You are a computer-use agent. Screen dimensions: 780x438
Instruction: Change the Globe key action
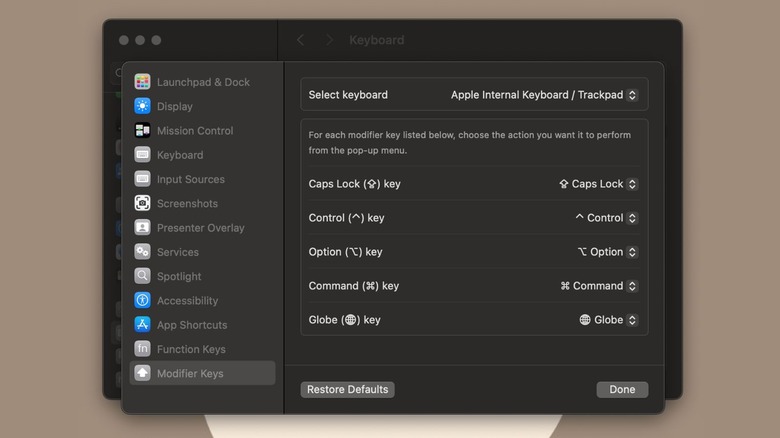(x=608, y=320)
